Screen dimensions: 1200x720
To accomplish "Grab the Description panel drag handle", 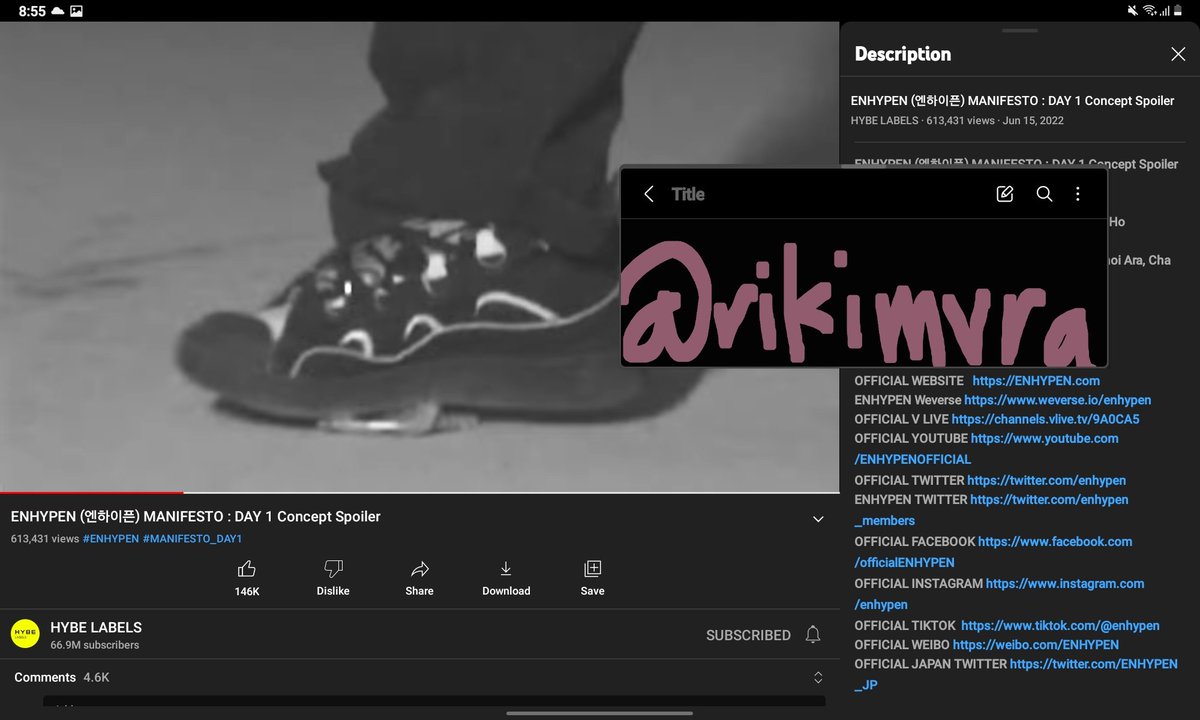I will click(x=1020, y=31).
